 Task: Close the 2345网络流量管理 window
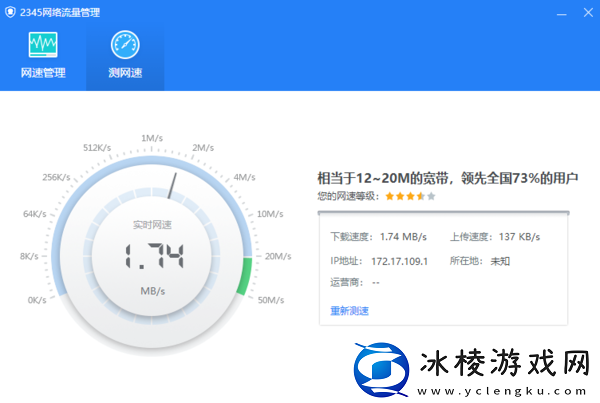click(x=589, y=13)
